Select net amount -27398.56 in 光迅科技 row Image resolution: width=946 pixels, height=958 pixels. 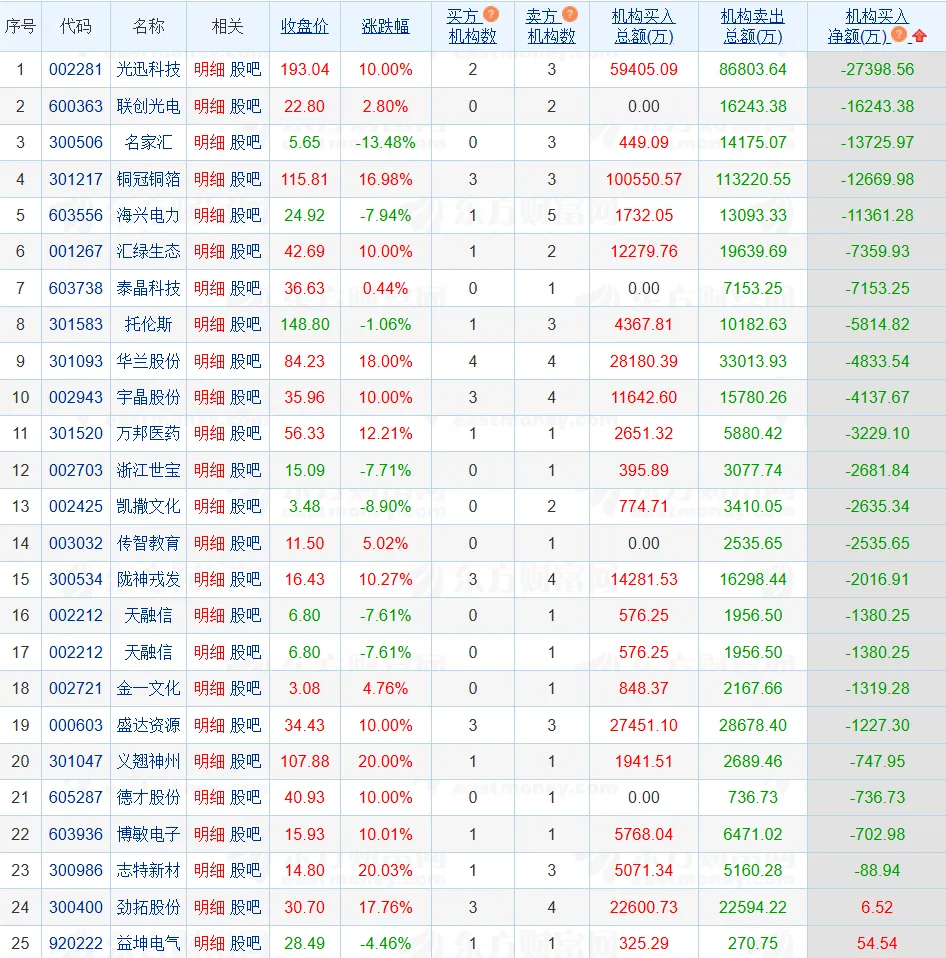[x=877, y=70]
